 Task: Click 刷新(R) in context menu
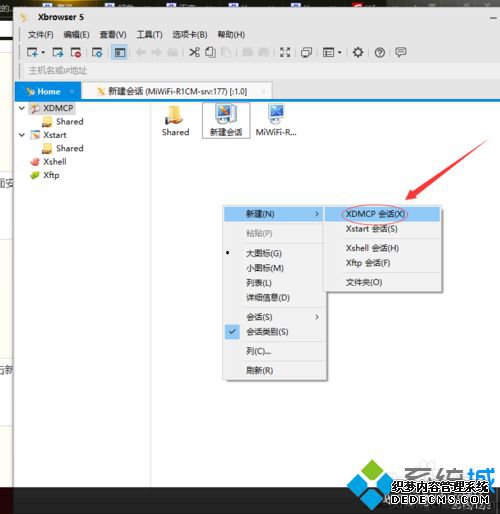coord(273,370)
